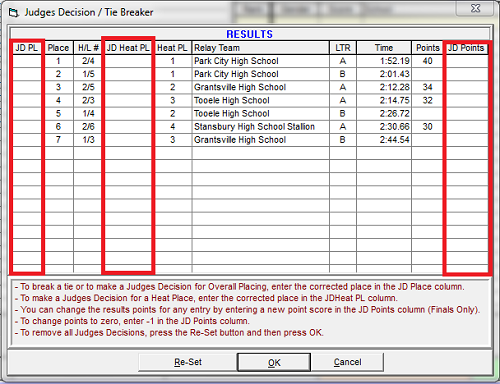Select Grantsville High School in place 3 row
500x384 pixels.
click(240, 87)
